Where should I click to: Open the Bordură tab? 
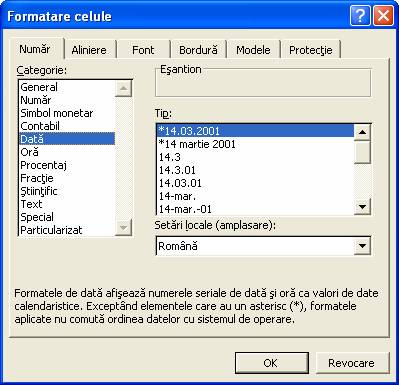click(x=198, y=50)
